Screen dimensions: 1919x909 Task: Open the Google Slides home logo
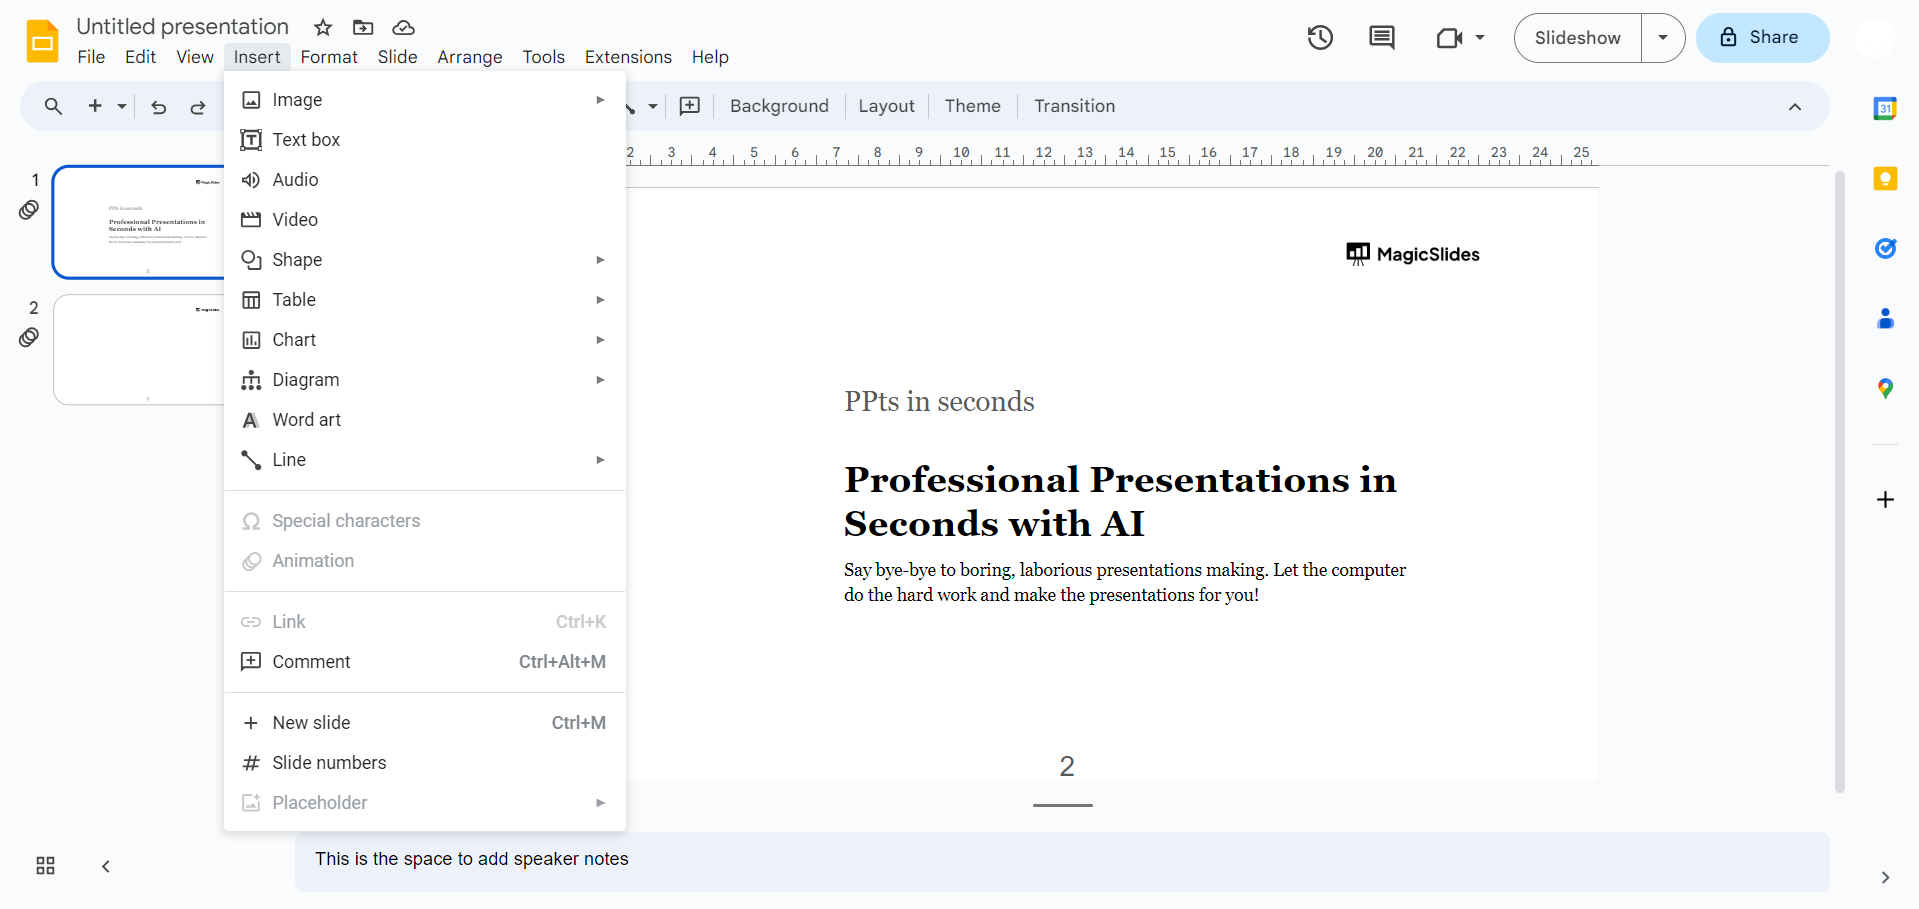(x=42, y=41)
